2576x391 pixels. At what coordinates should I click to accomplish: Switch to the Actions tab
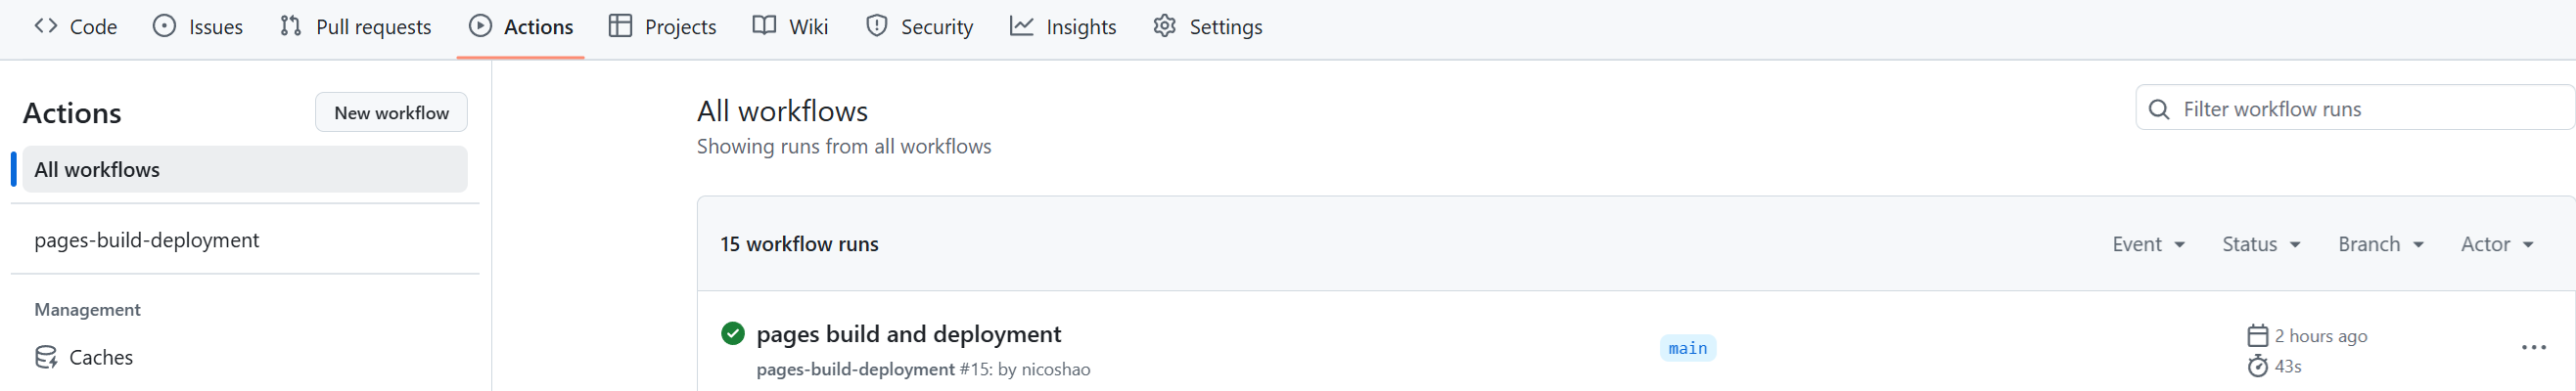(521, 27)
